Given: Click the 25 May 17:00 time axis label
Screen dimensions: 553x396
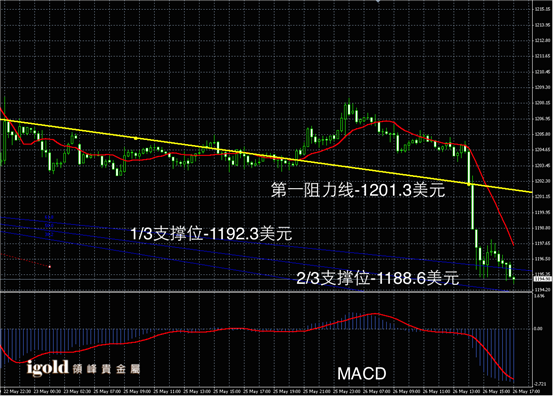Looking at the screenshot, I should pos(257,391).
